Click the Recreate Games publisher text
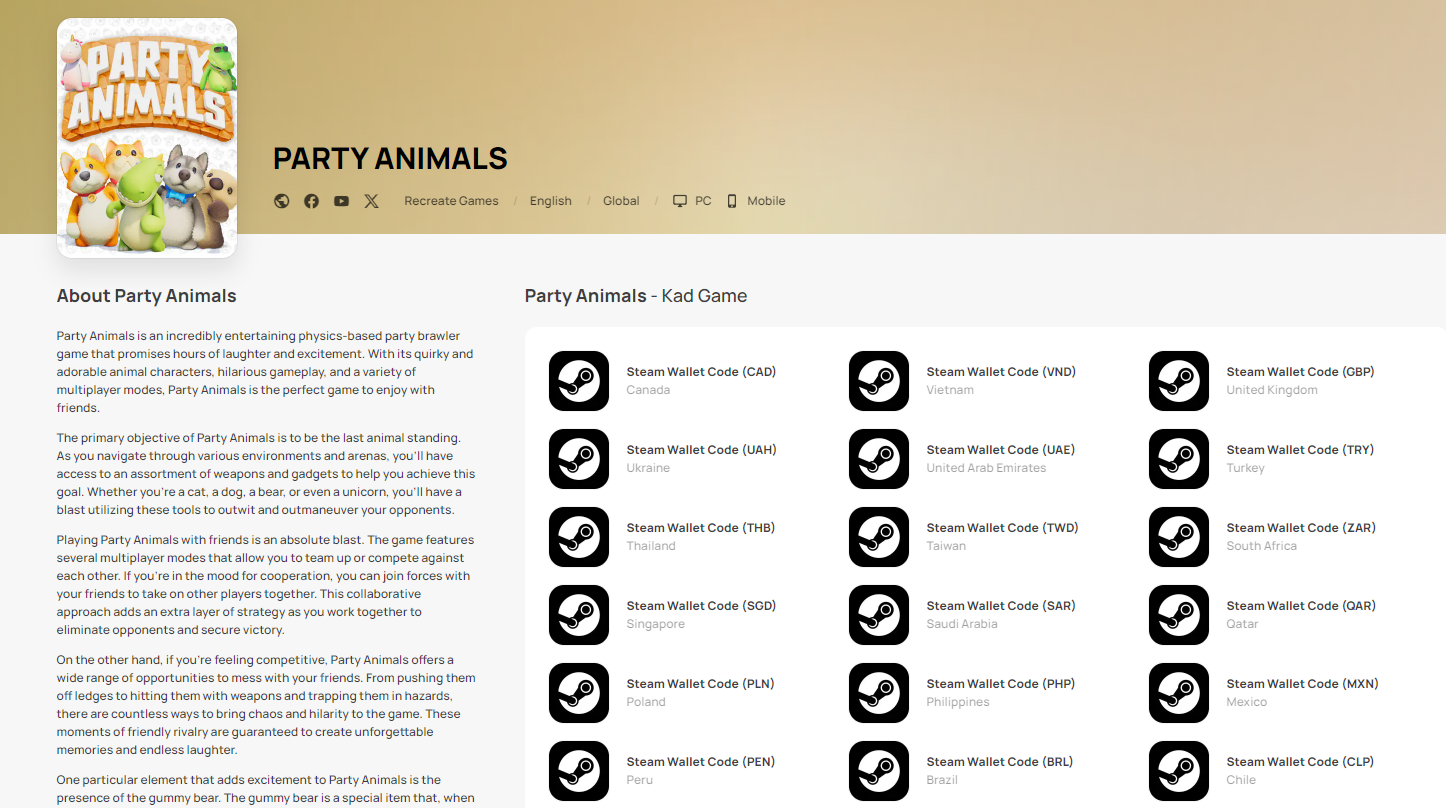 (451, 201)
